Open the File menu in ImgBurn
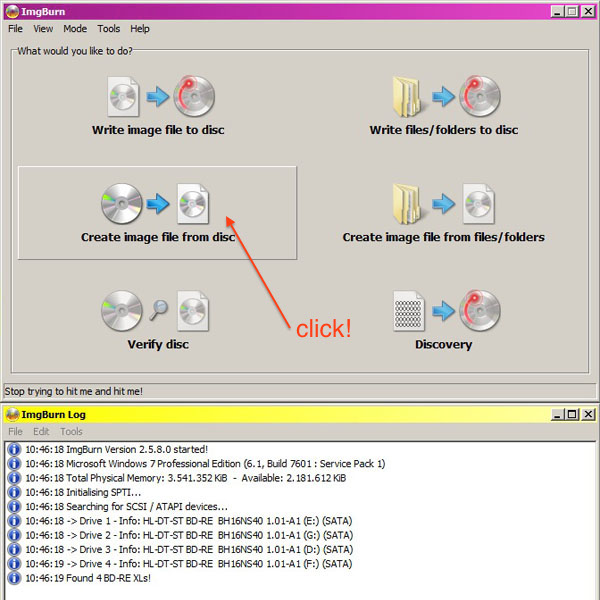This screenshot has width=600, height=600. coord(15,29)
